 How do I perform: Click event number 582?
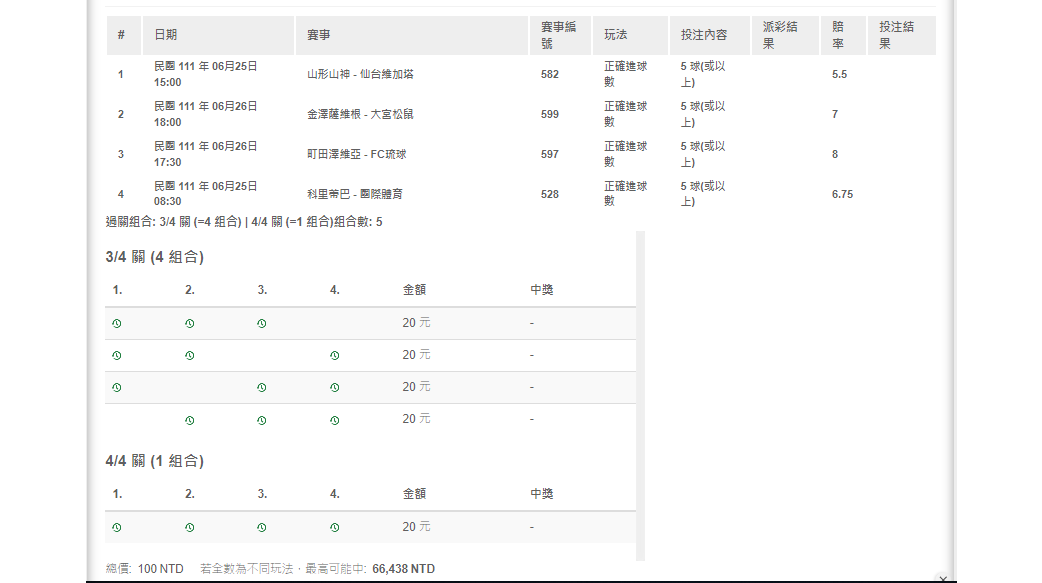(550, 74)
